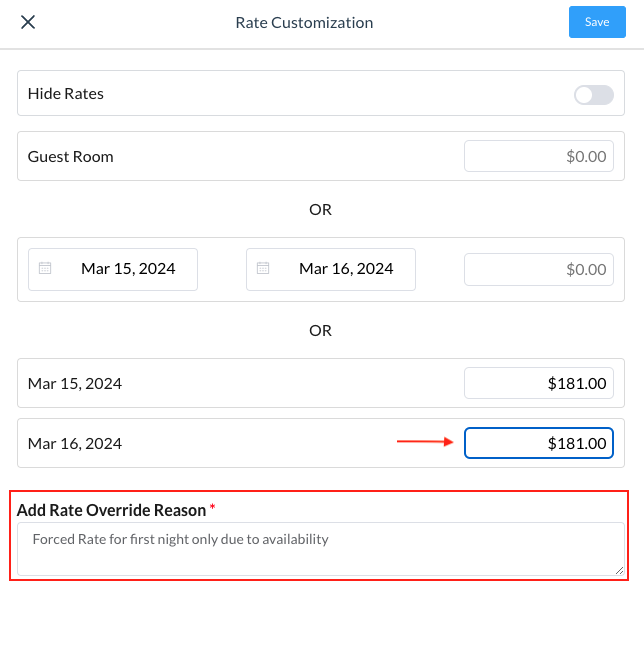Open the Mar 16, 2024 end date picker
644x663 pixels.
[346, 269]
